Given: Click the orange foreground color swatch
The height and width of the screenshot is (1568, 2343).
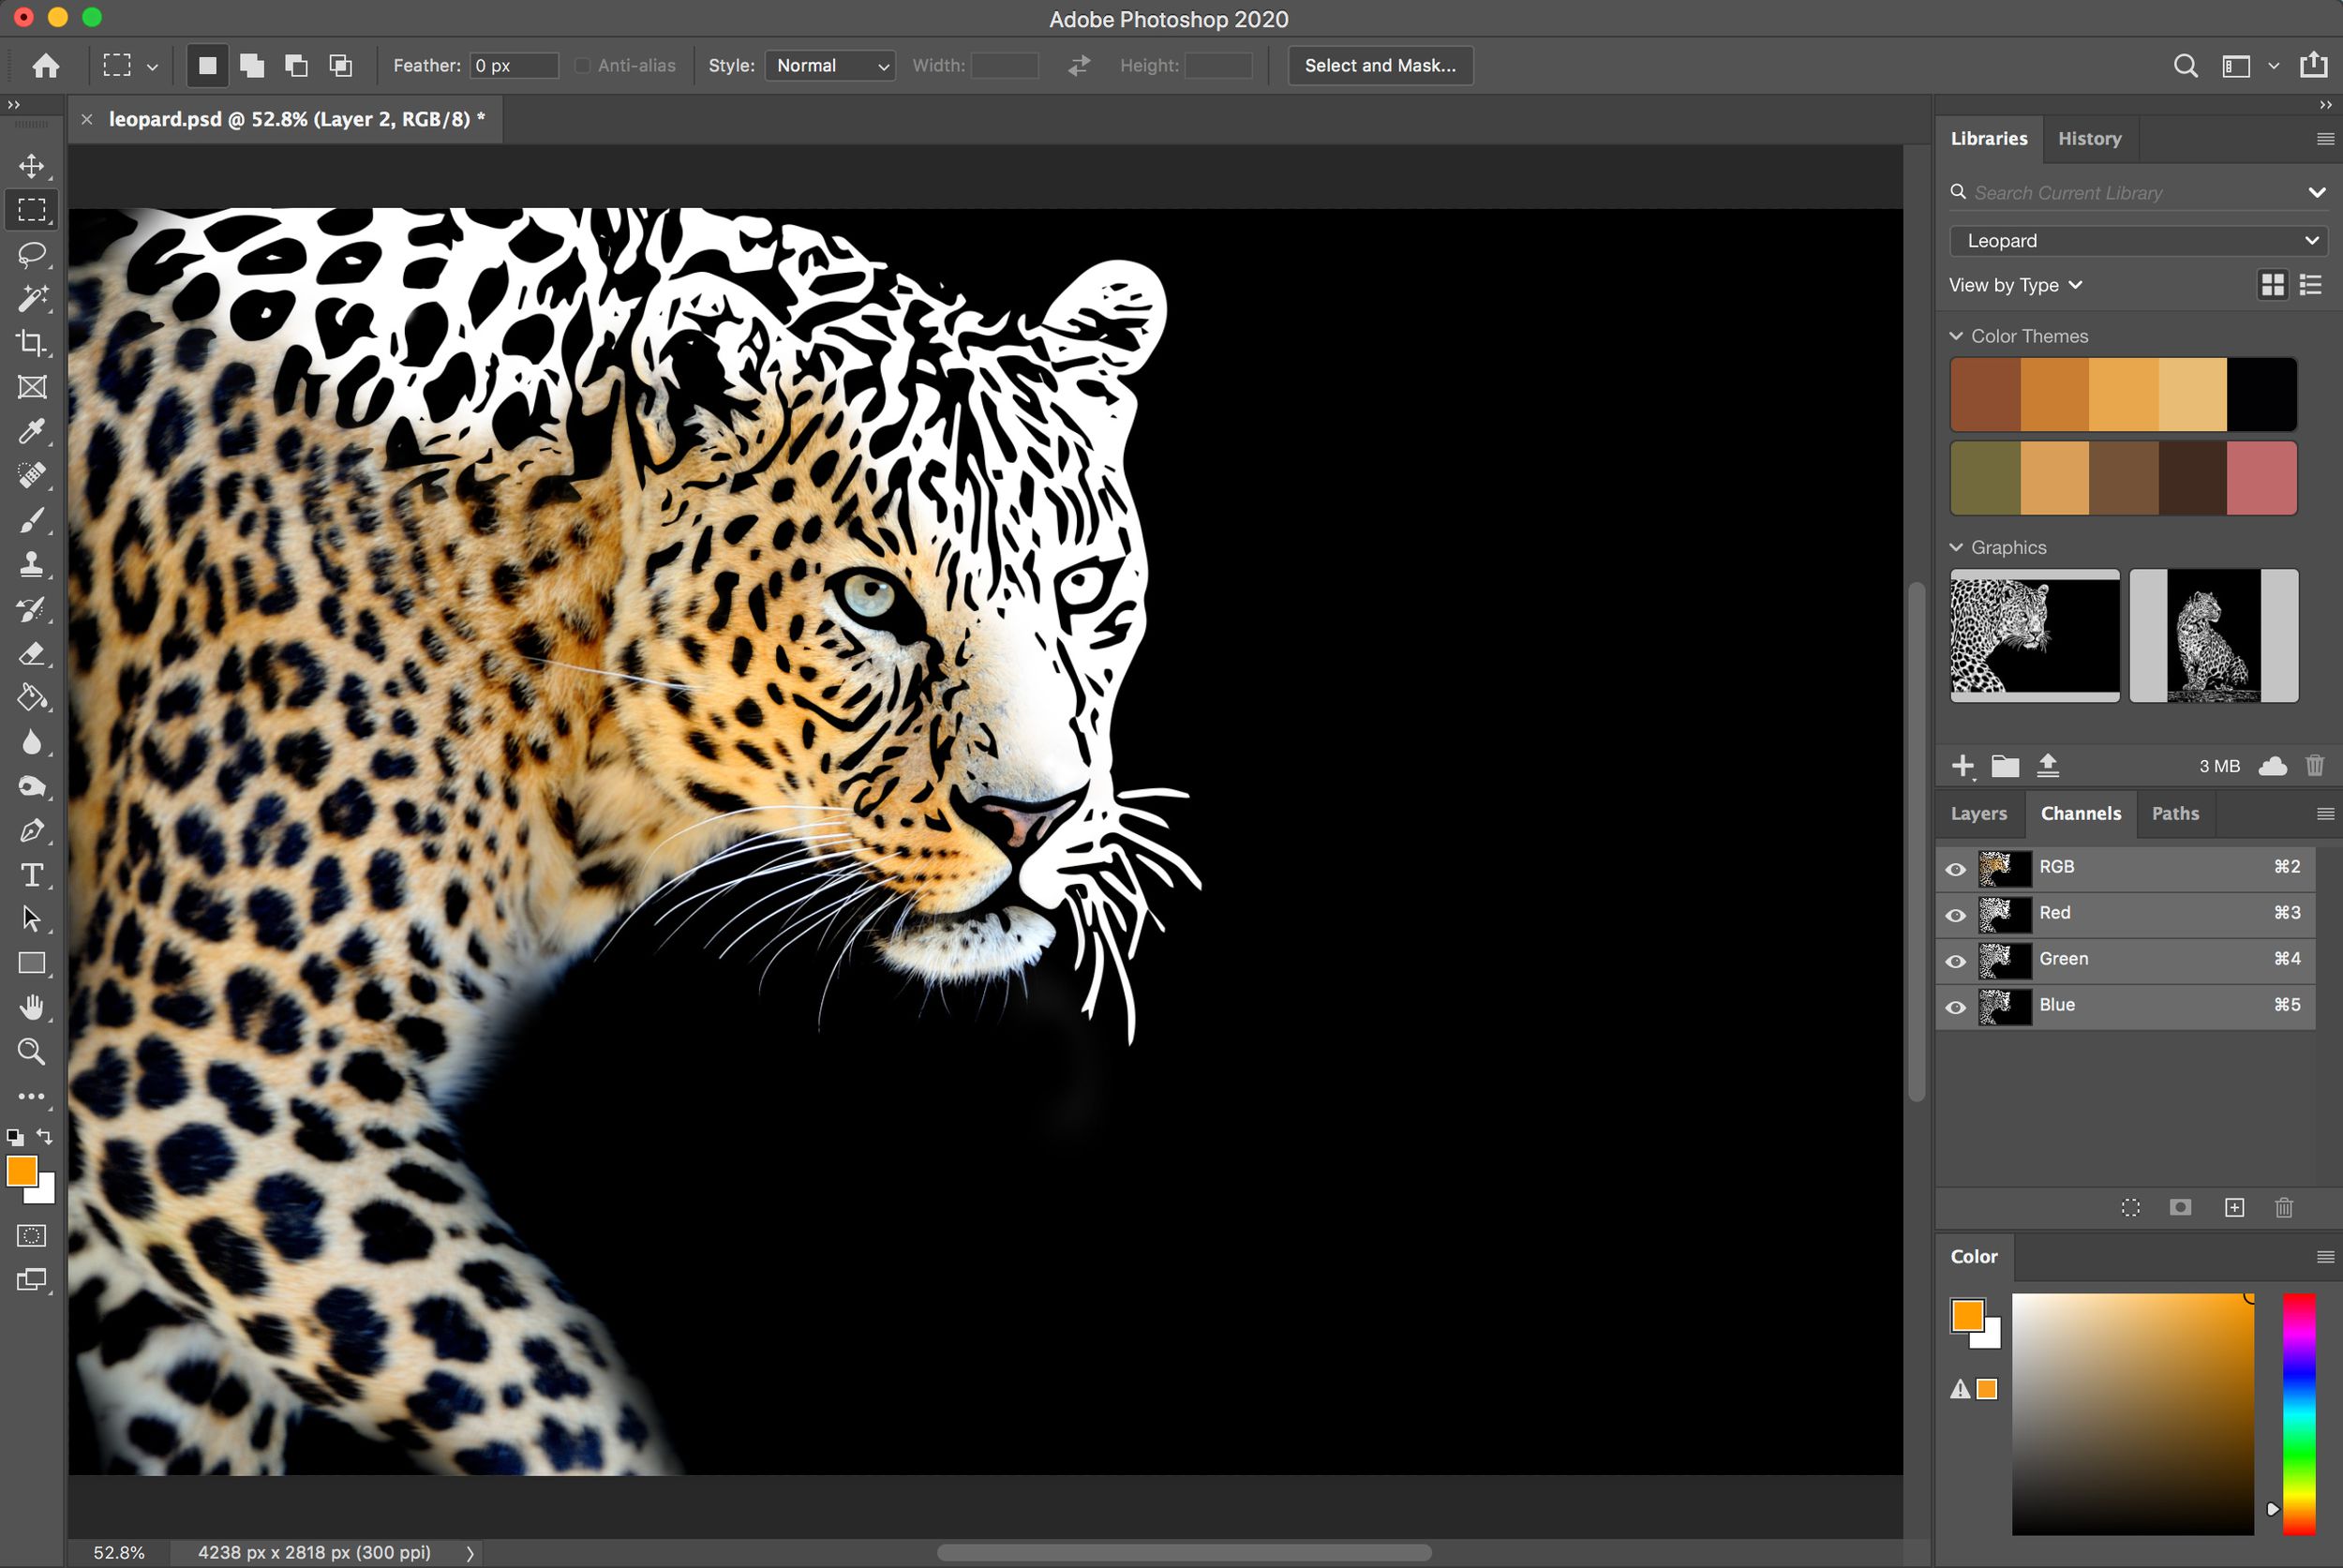Looking at the screenshot, I should pyautogui.click(x=22, y=1172).
